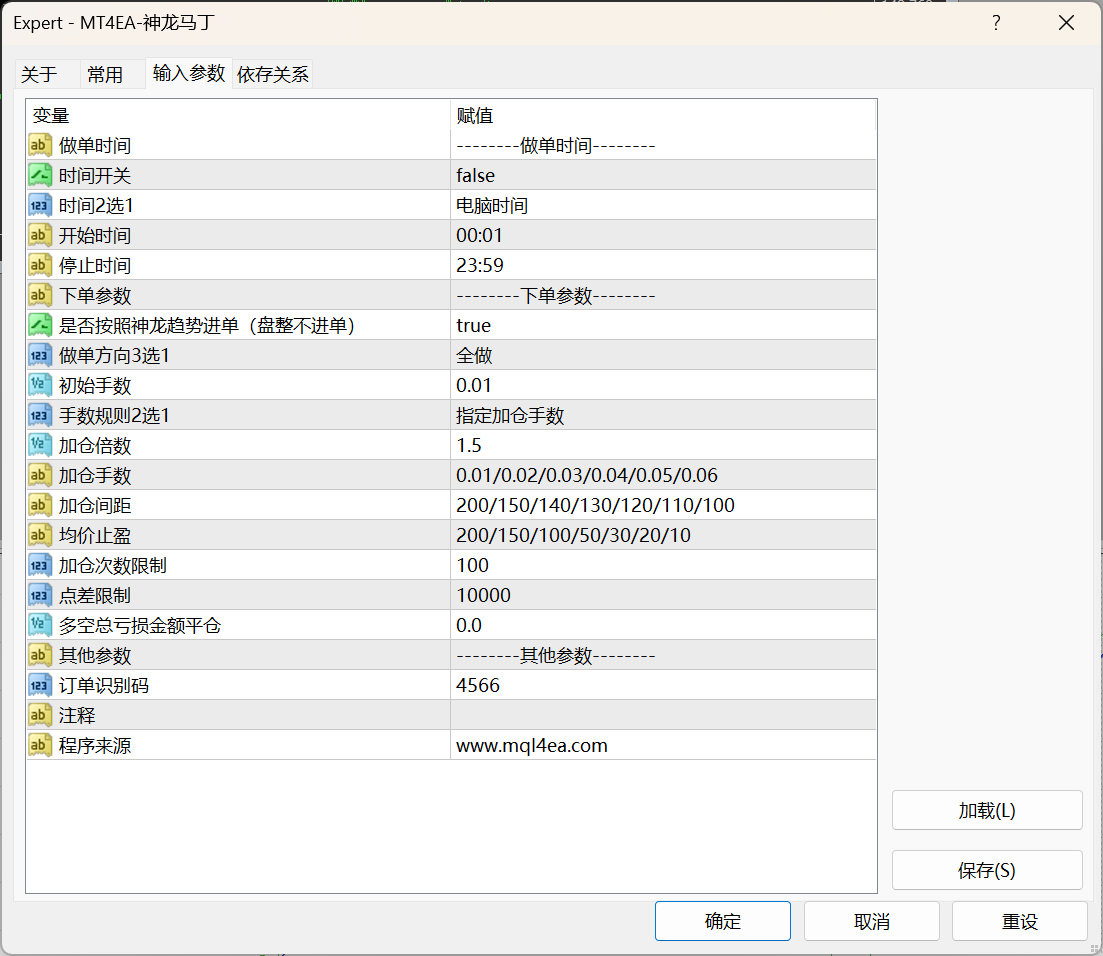Viewport: 1103px width, 956px height.
Task: Click the 加载(L) button
Action: [x=986, y=810]
